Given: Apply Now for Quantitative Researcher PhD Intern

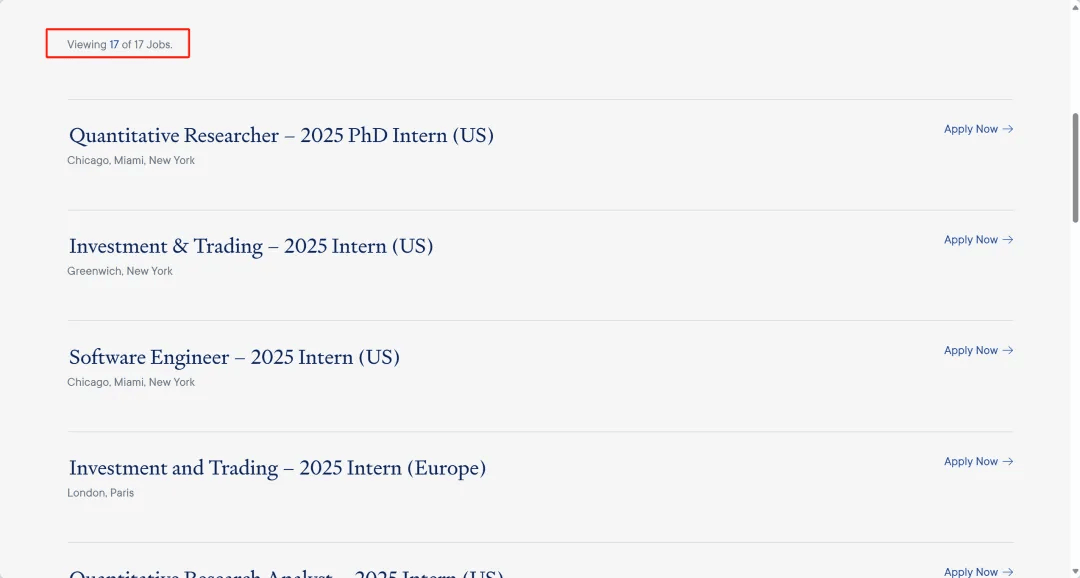Looking at the screenshot, I should click(970, 129).
